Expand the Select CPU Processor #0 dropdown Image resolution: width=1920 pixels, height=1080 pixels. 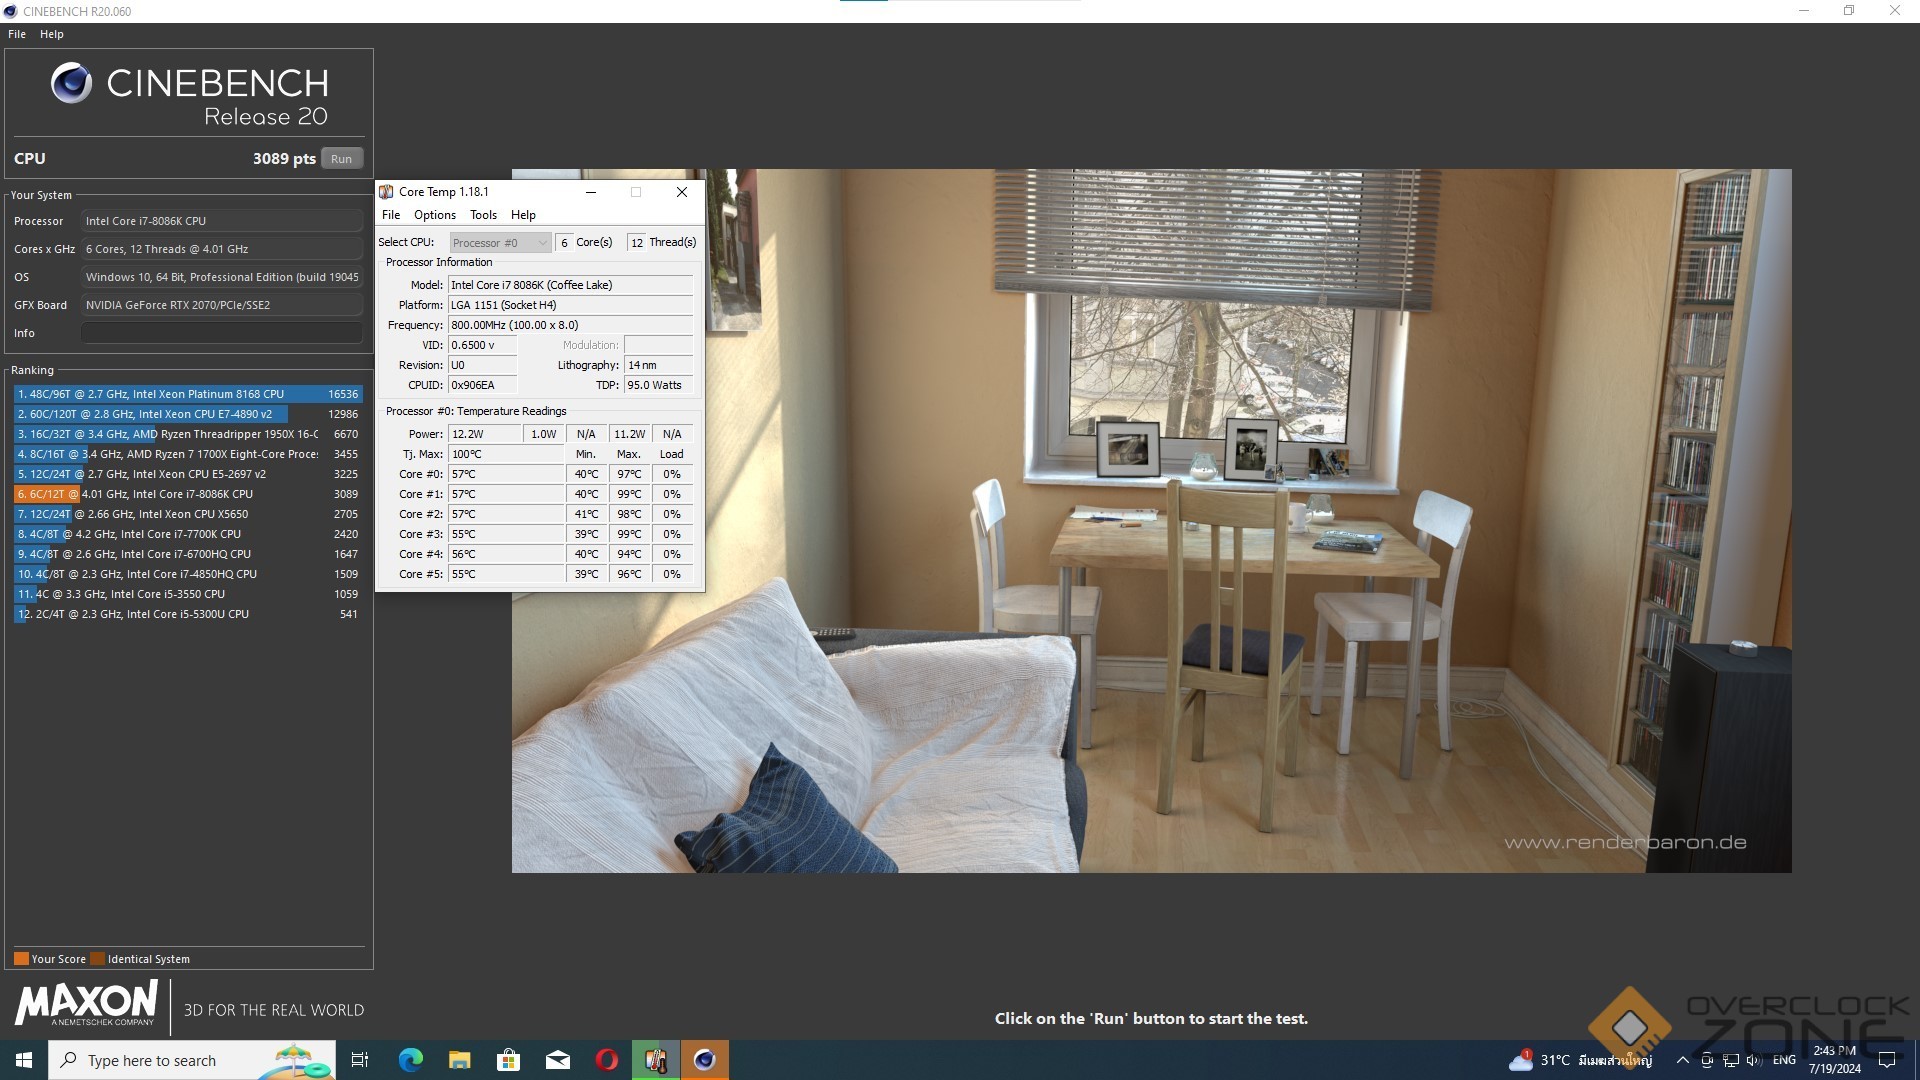pos(500,243)
